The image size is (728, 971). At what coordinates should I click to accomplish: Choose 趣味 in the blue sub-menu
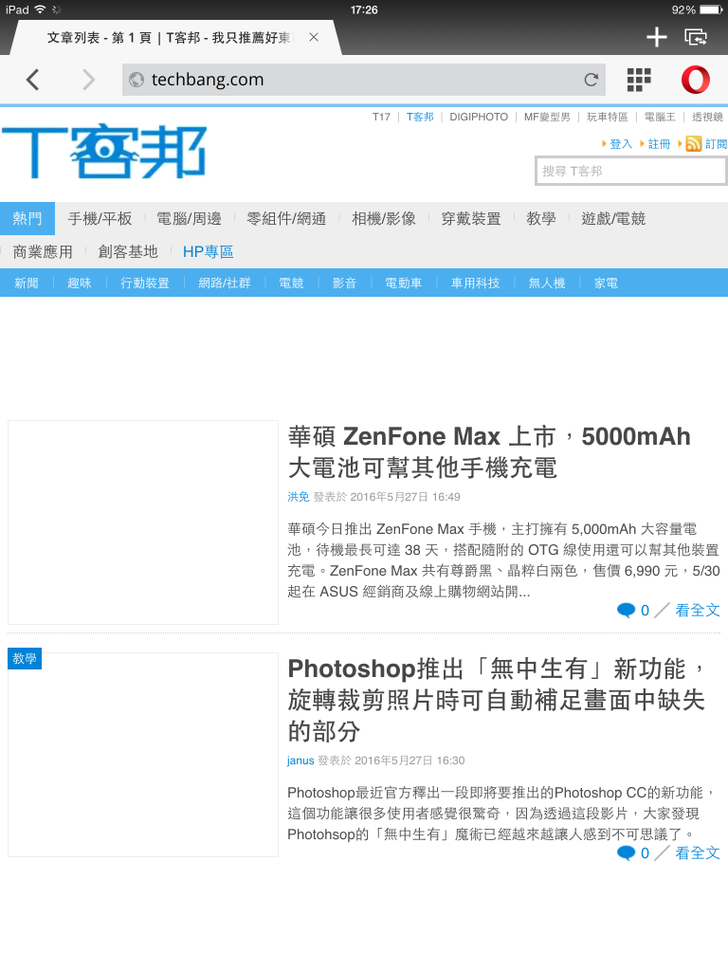[x=79, y=283]
